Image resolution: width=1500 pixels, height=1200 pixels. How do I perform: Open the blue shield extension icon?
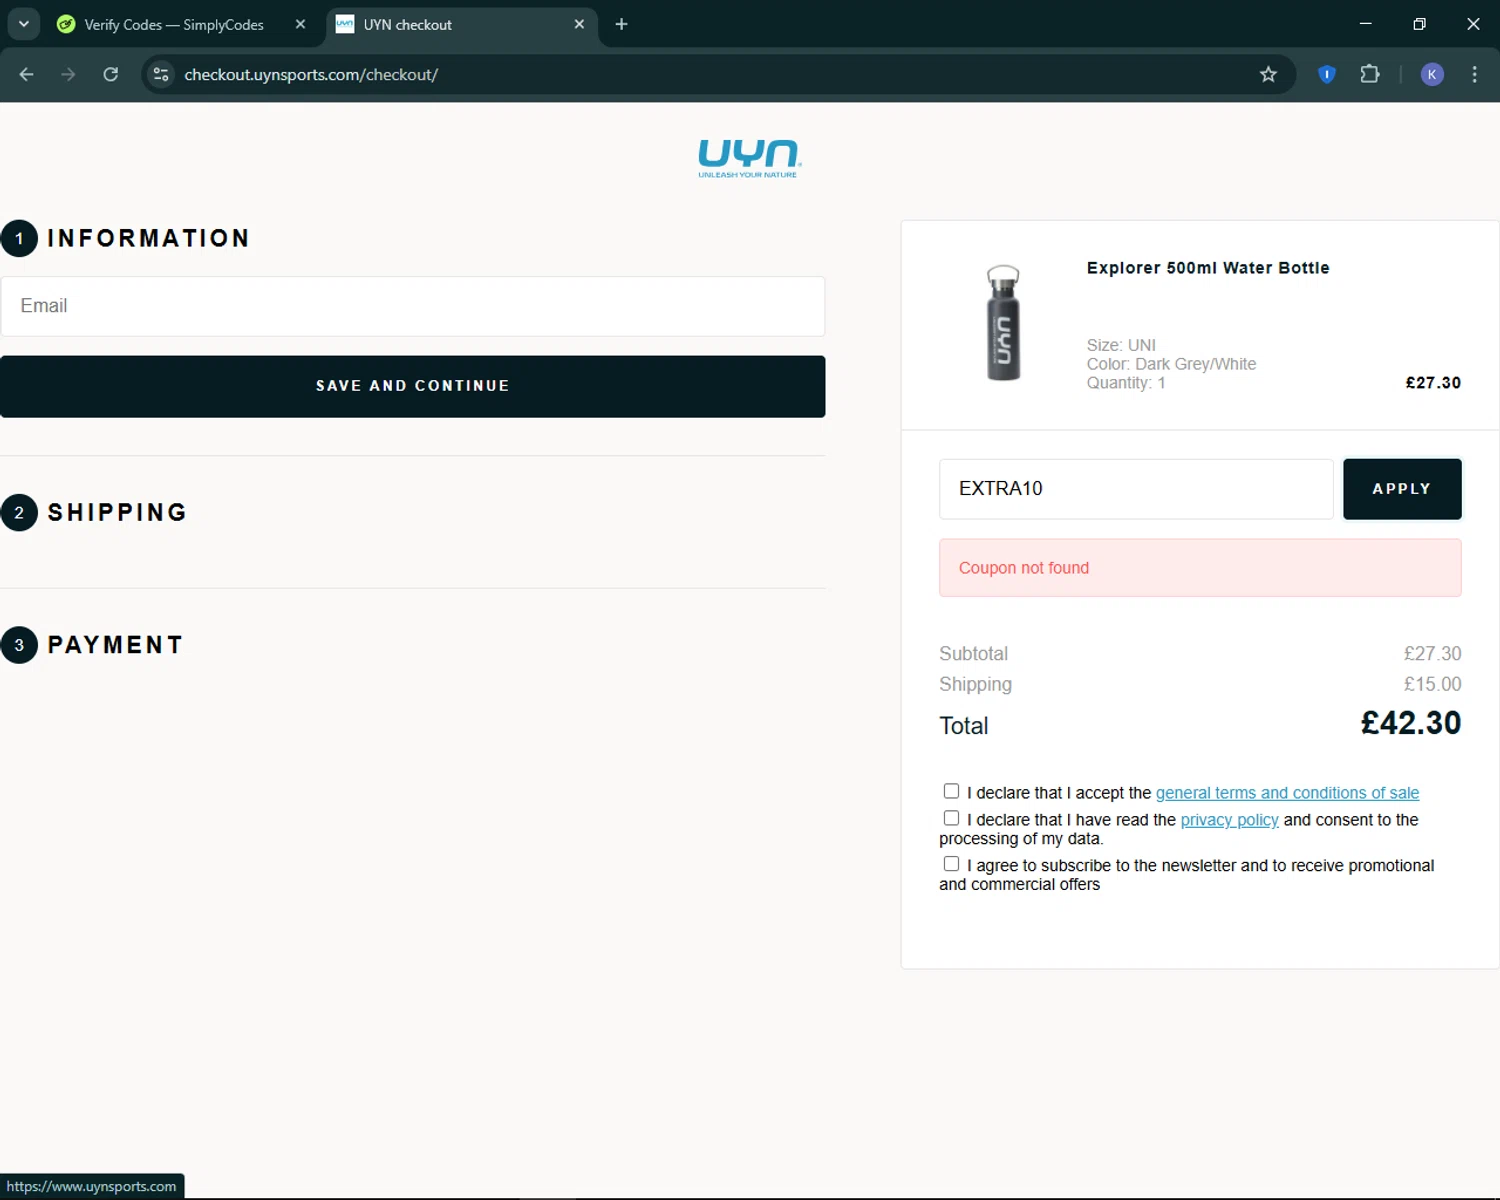[1327, 74]
